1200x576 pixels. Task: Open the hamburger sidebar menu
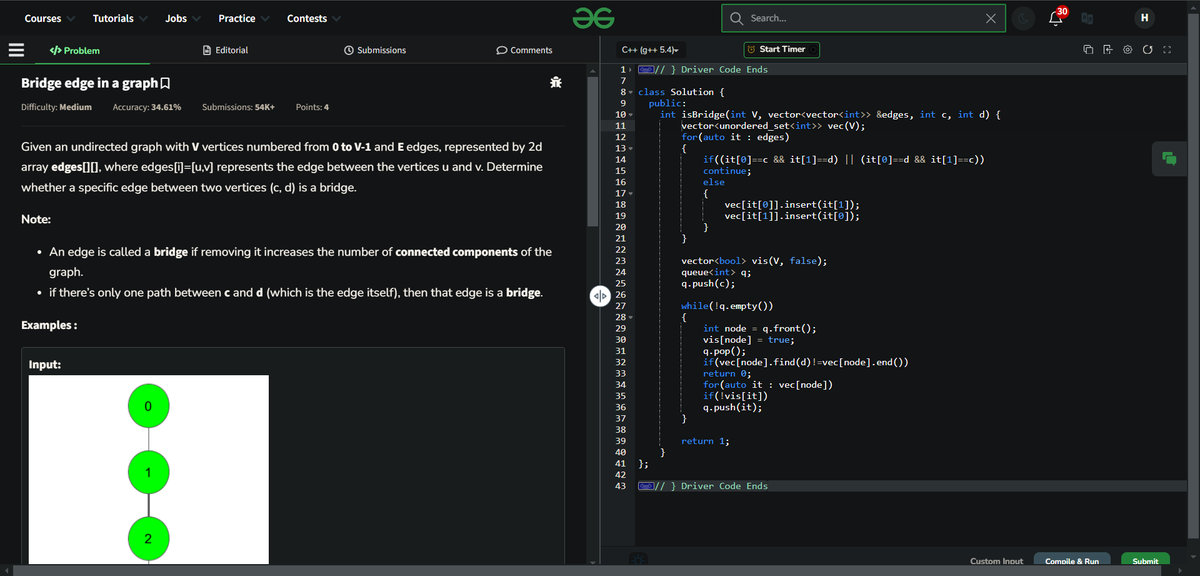pos(16,50)
